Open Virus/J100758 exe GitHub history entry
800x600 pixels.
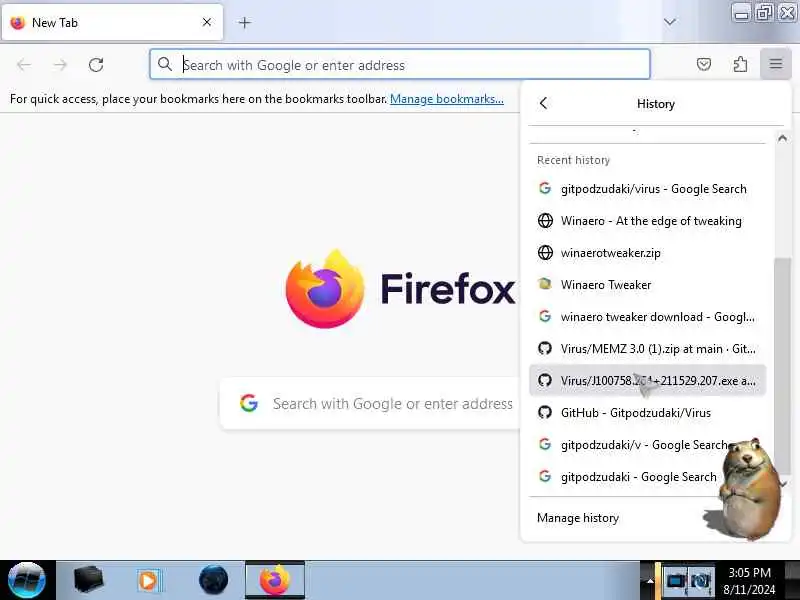click(x=647, y=381)
